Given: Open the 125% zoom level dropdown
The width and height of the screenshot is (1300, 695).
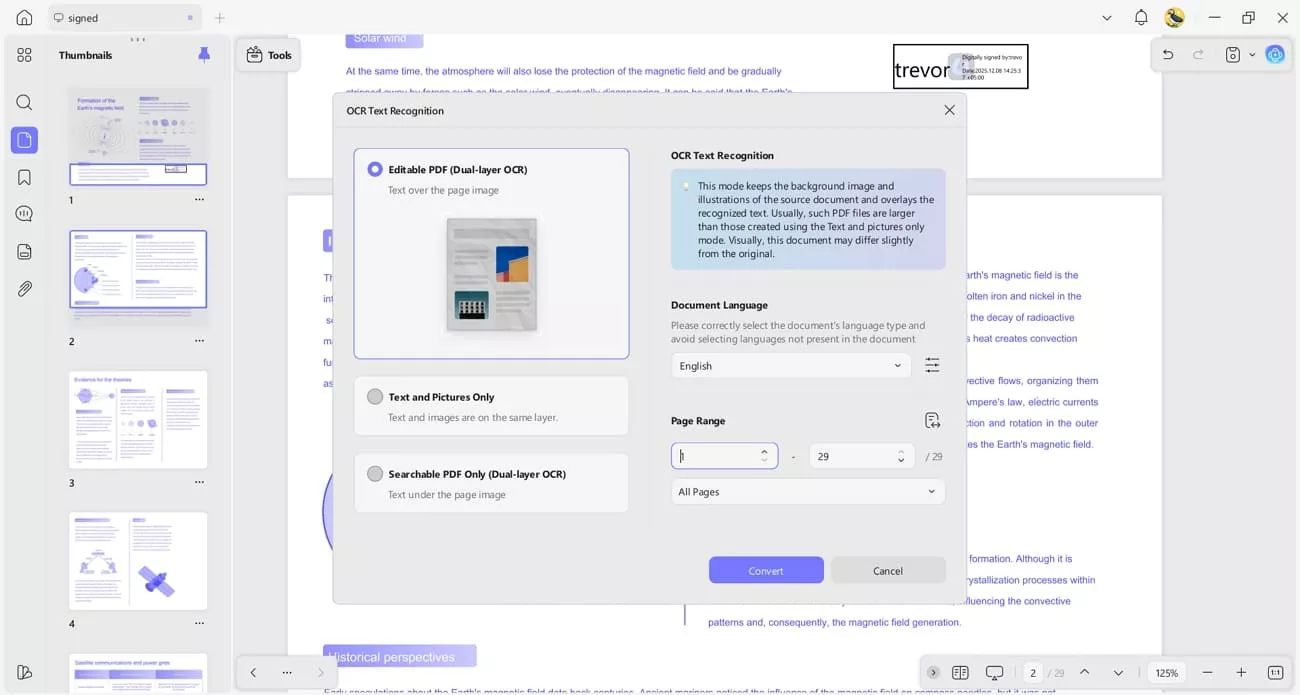Looking at the screenshot, I should [1166, 673].
